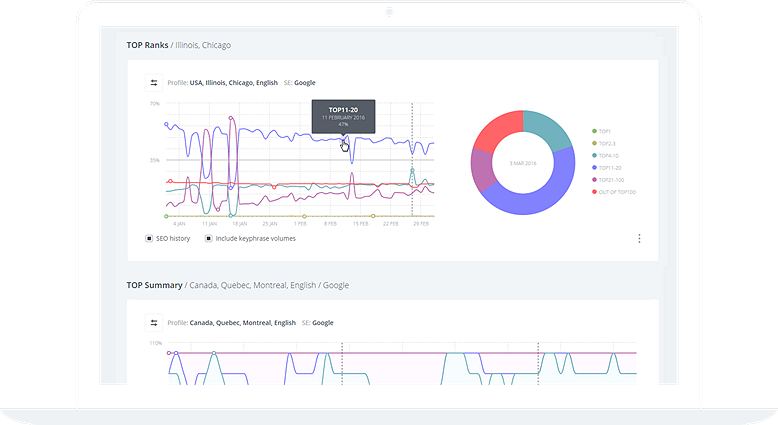Screen dimensions: 778x425
Task: Toggle Include keyphrase volumes checkbox
Action: tap(208, 239)
